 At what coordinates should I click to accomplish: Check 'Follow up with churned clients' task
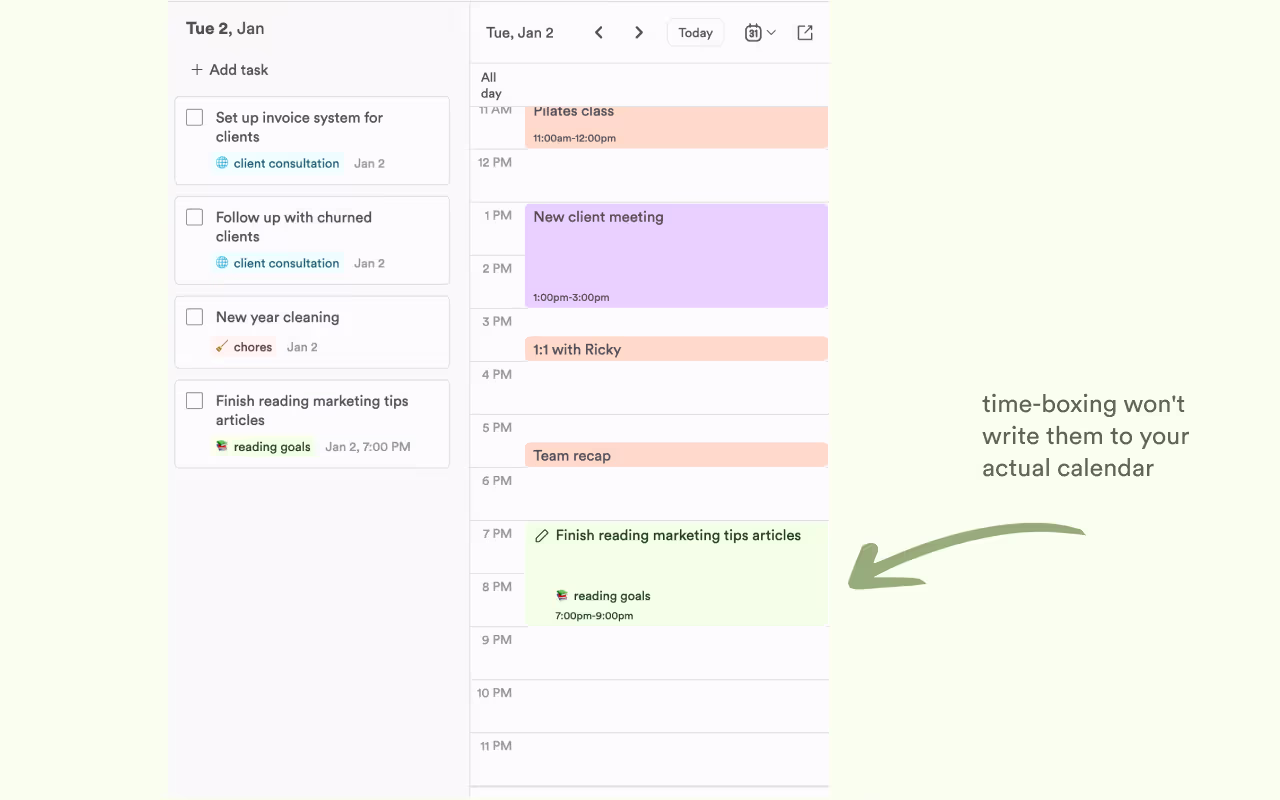(195, 218)
